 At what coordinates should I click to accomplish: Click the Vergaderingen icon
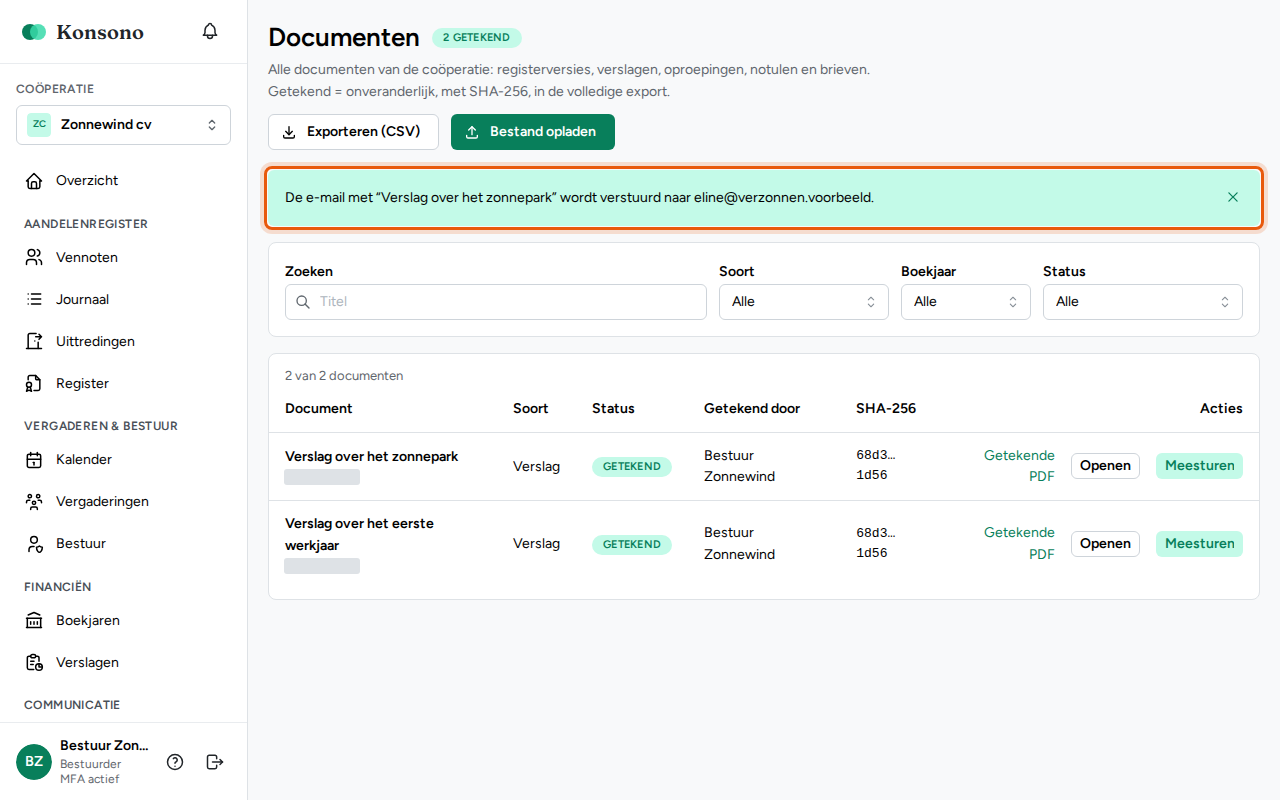35,502
